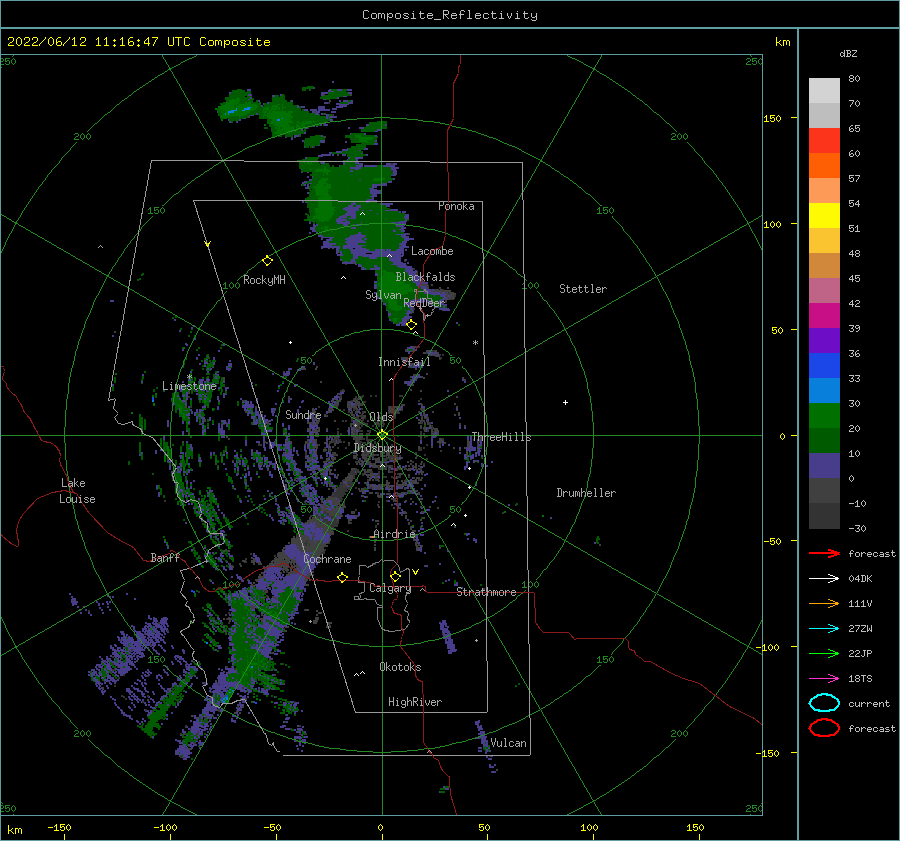Click the Okotoks city label
The width and height of the screenshot is (900, 841).
coord(400,667)
